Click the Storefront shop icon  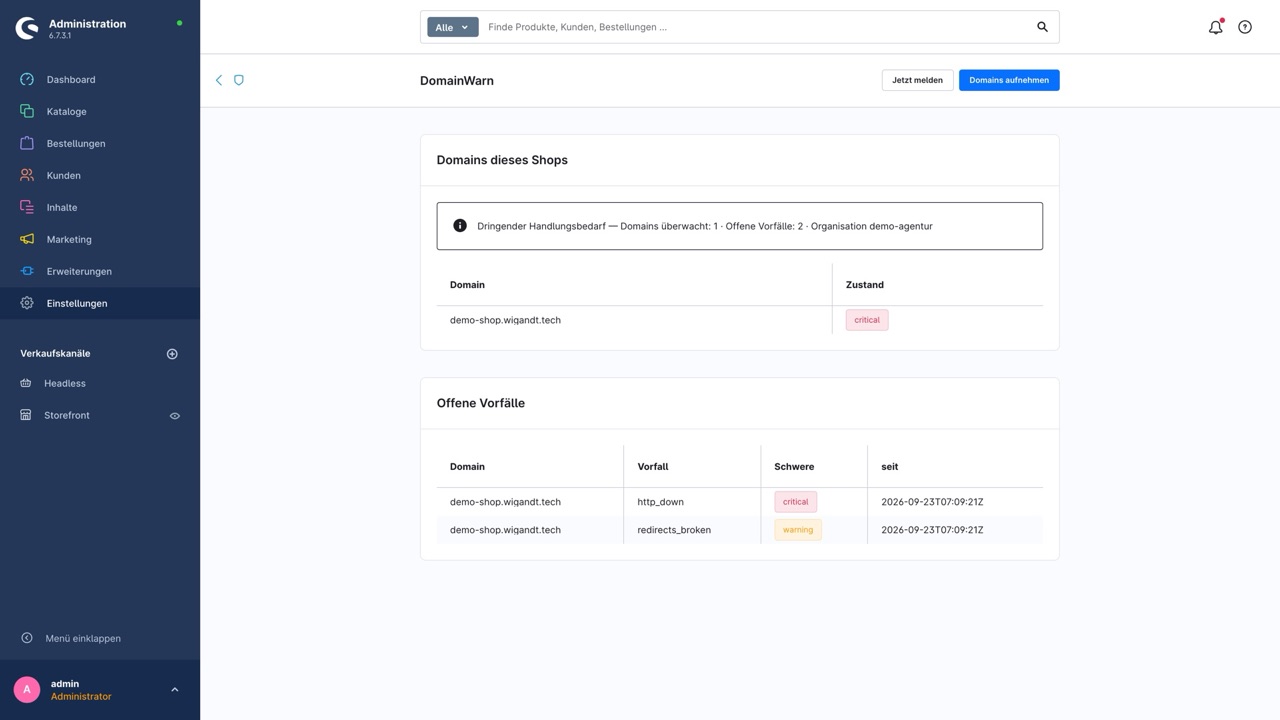click(26, 415)
